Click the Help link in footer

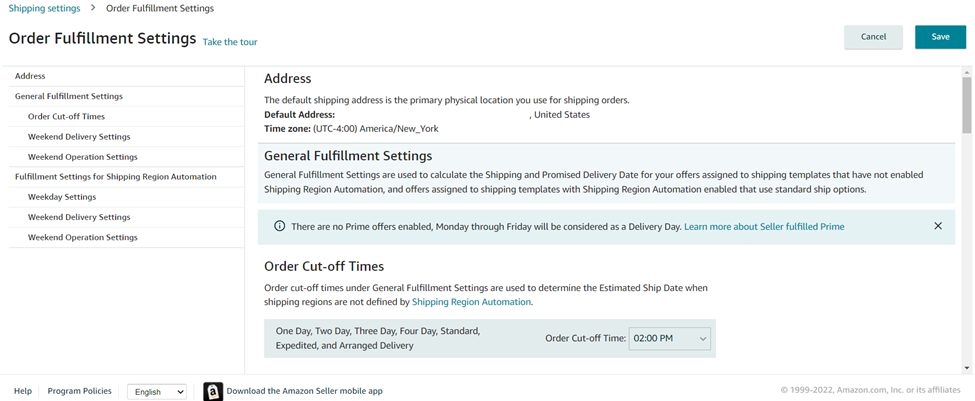[x=22, y=391]
